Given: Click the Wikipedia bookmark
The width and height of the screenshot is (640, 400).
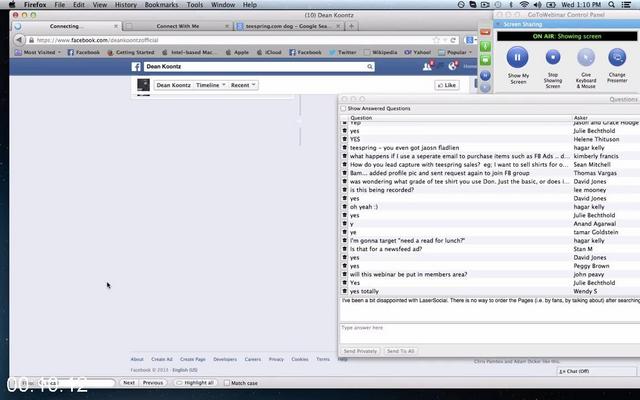Looking at the screenshot, I should coord(380,52).
